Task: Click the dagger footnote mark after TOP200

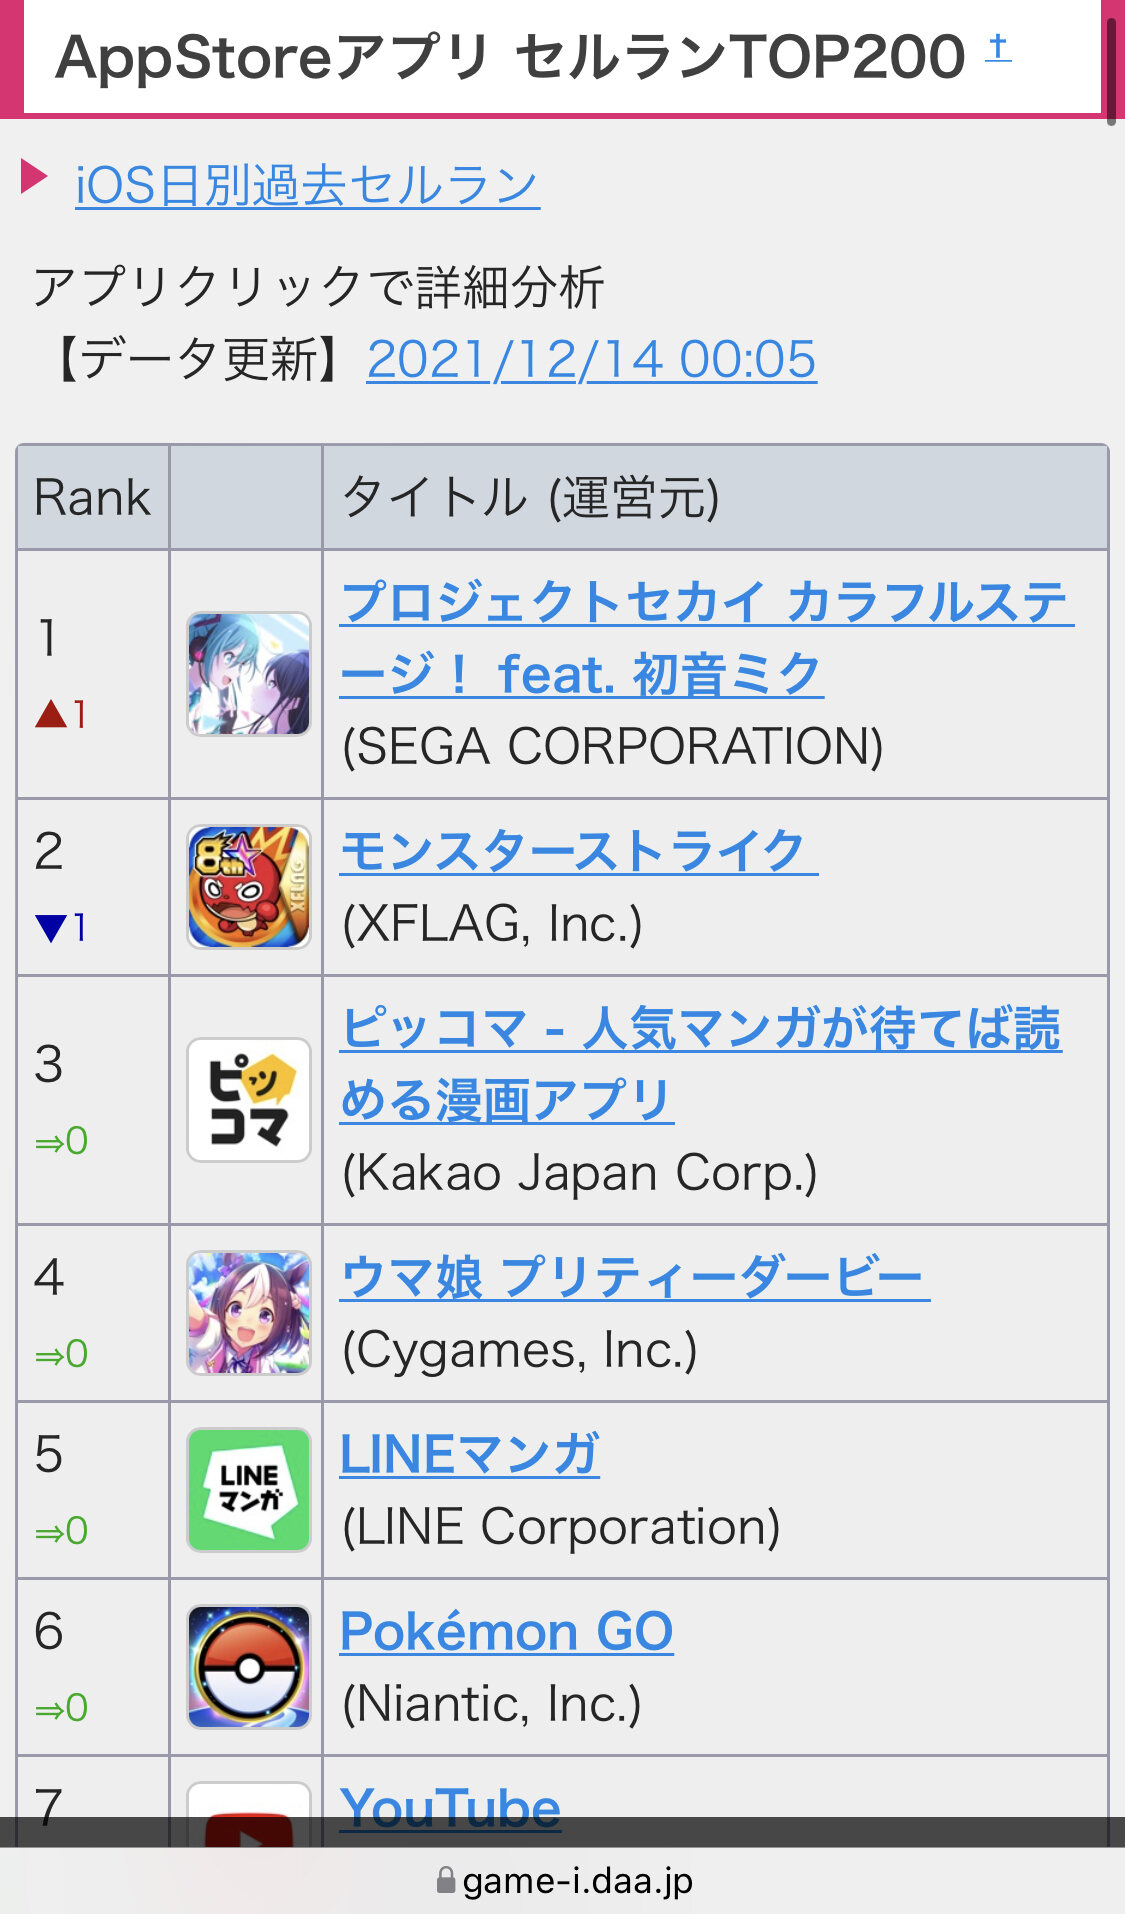Action: [998, 47]
